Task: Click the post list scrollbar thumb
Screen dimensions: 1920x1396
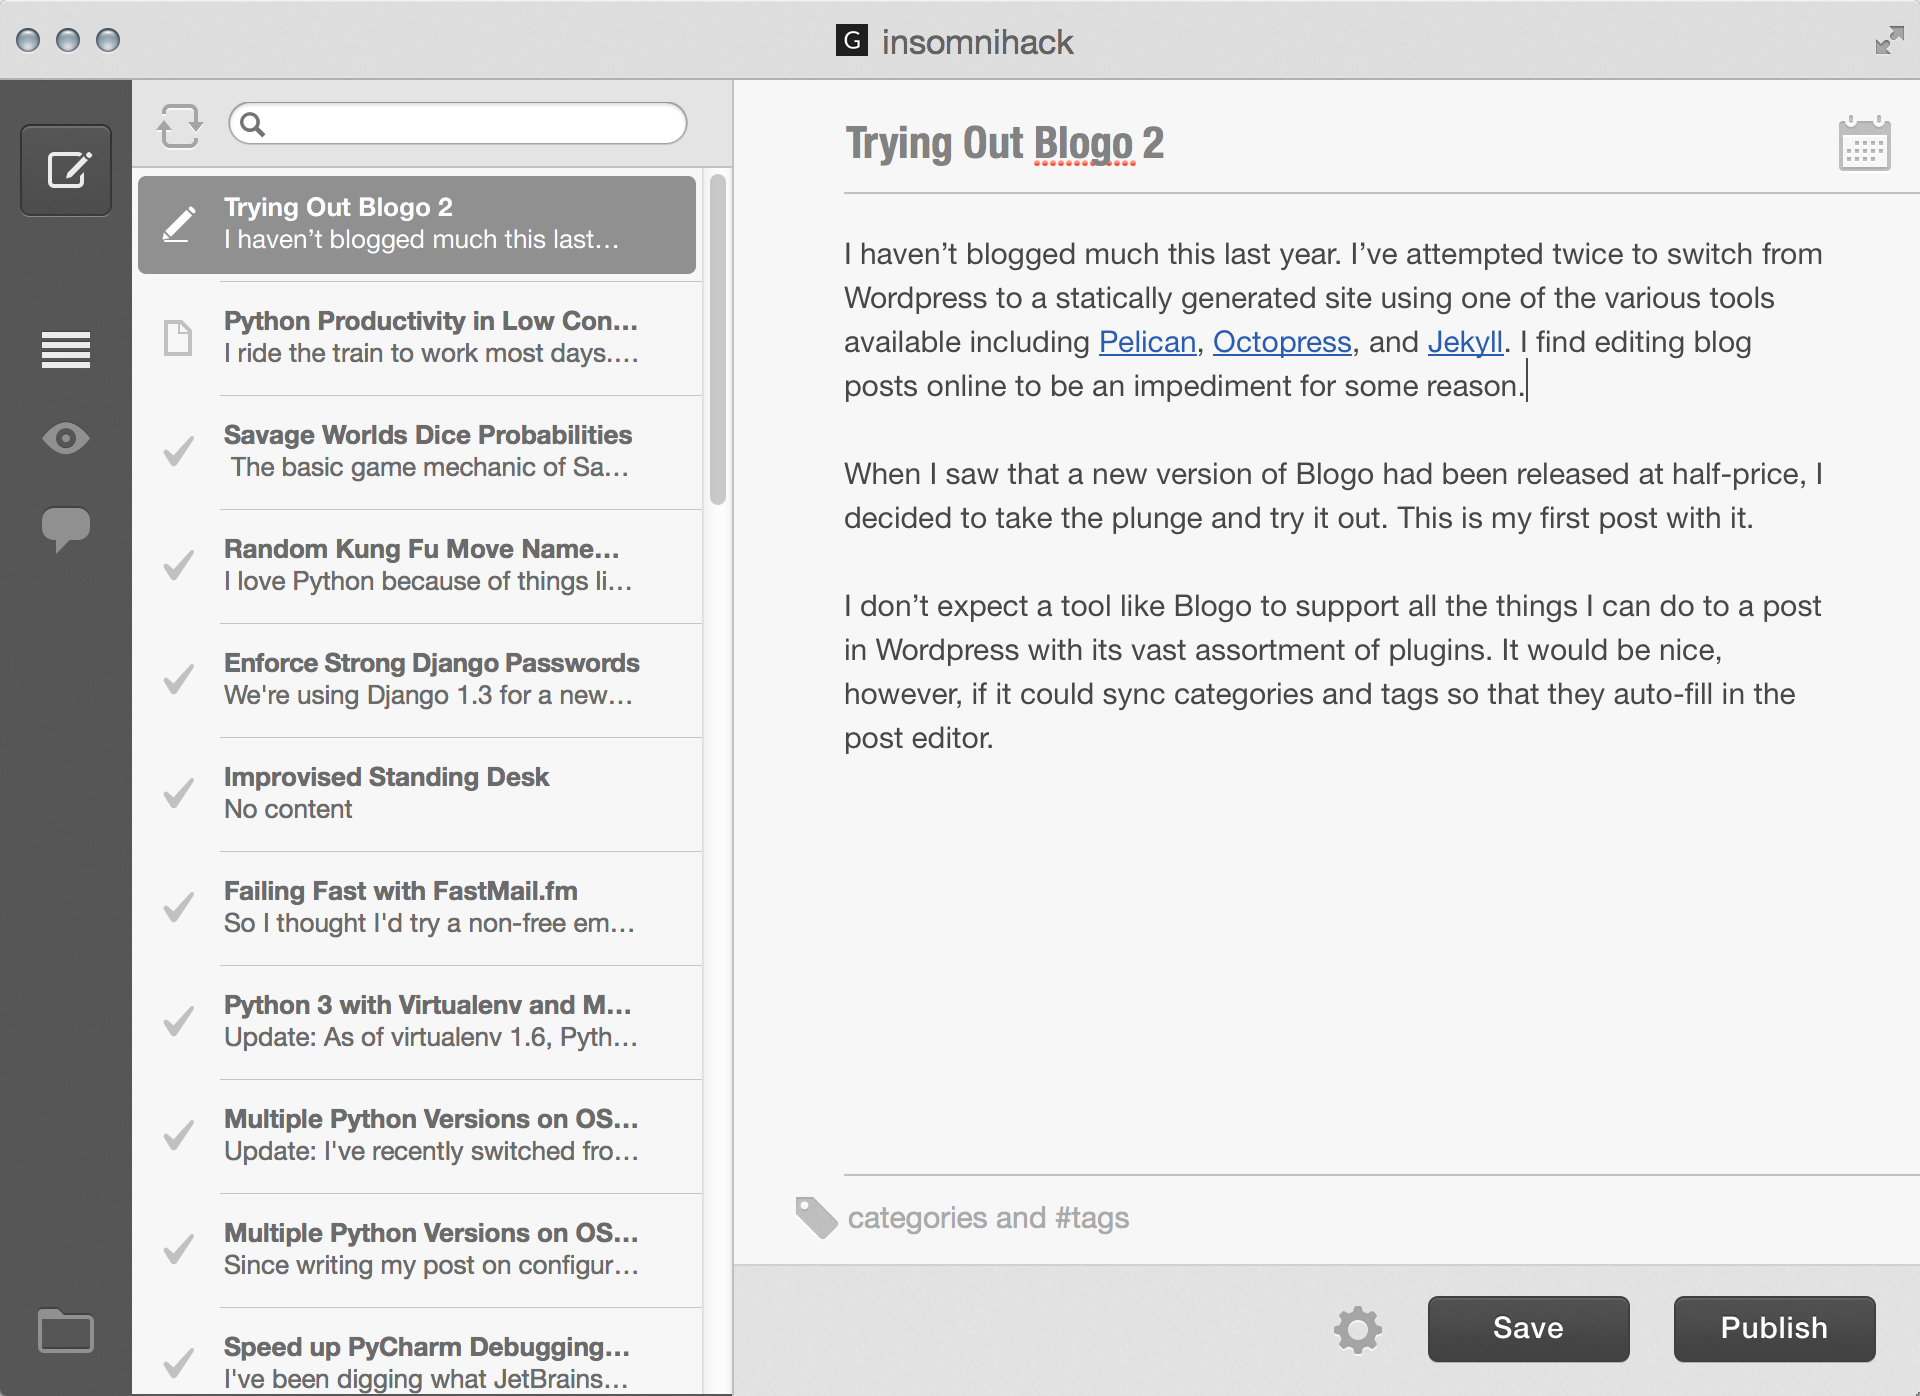Action: click(x=717, y=340)
